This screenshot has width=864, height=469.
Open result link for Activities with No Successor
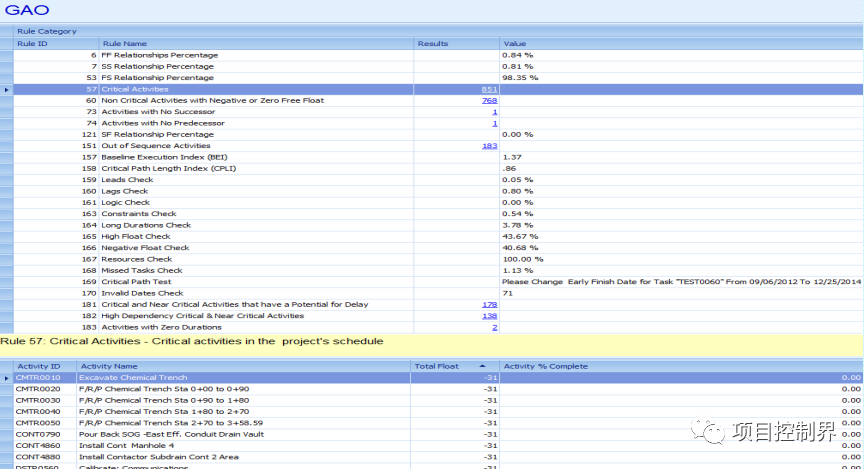(495, 112)
